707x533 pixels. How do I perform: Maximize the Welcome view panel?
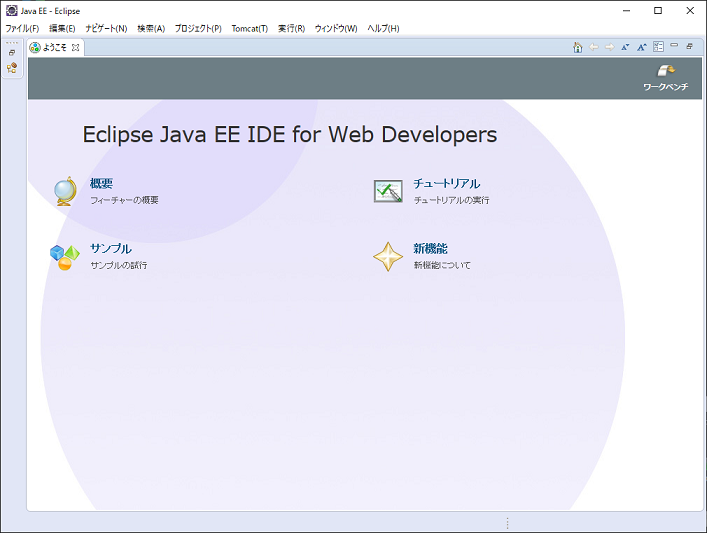coord(689,46)
